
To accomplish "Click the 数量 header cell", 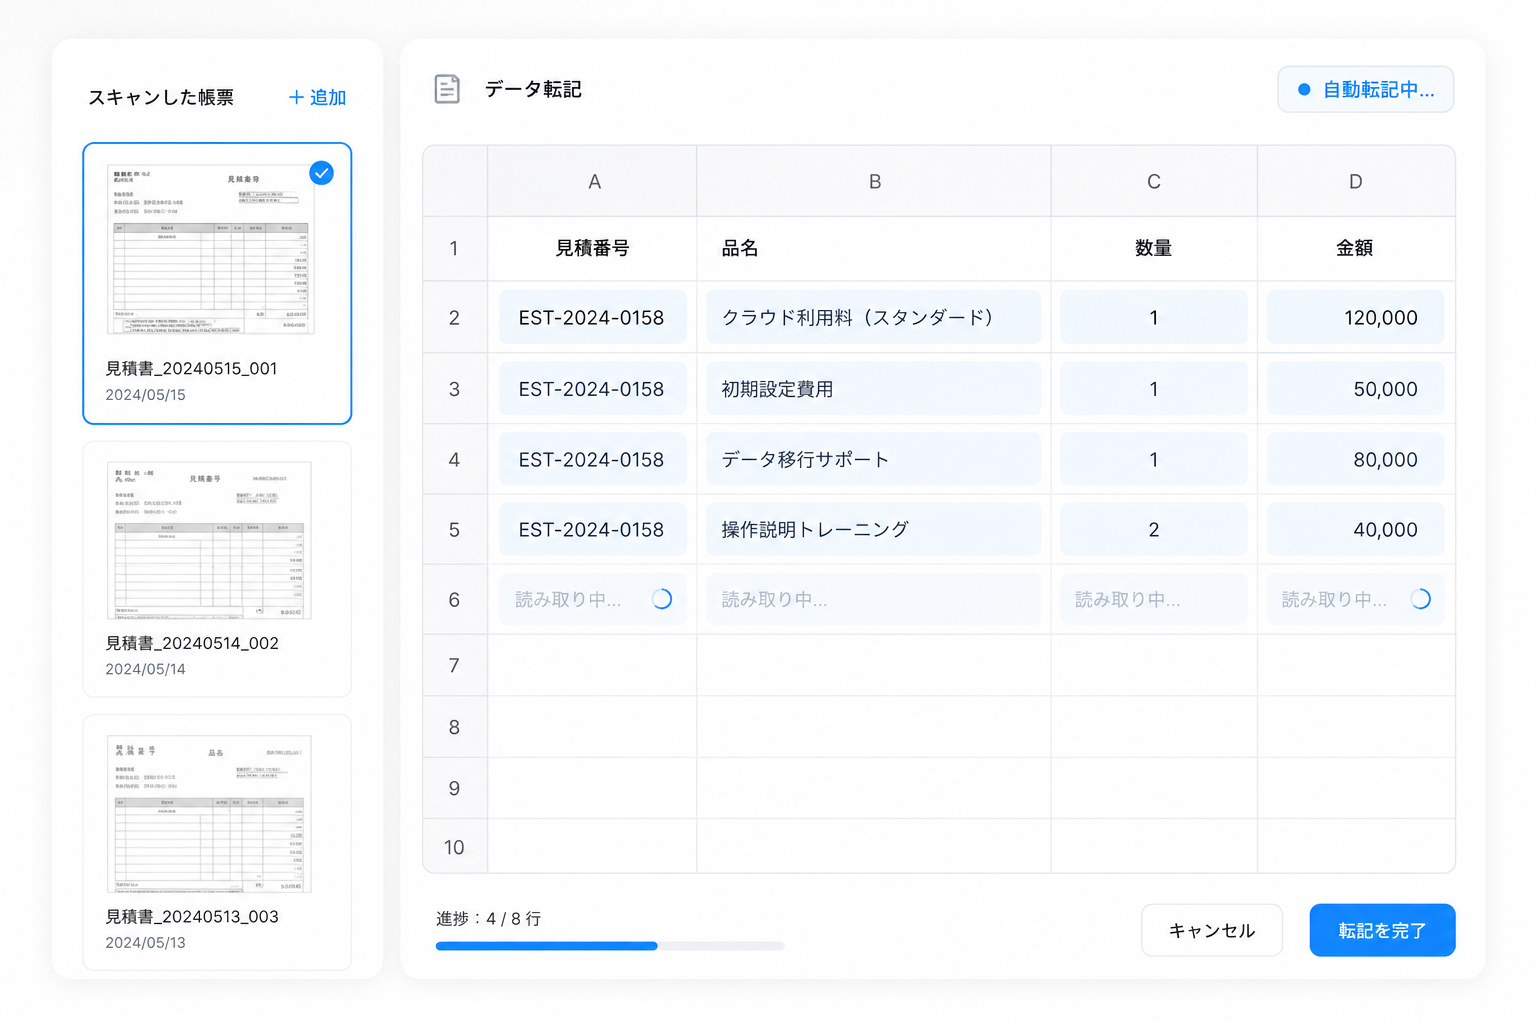I will [1154, 248].
